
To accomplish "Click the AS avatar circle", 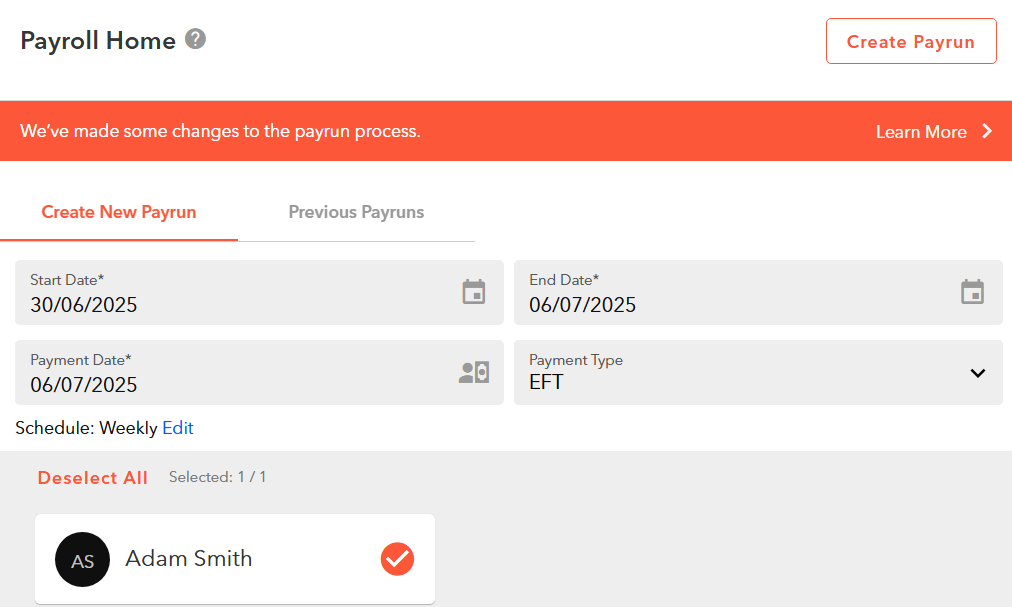I will coord(83,559).
